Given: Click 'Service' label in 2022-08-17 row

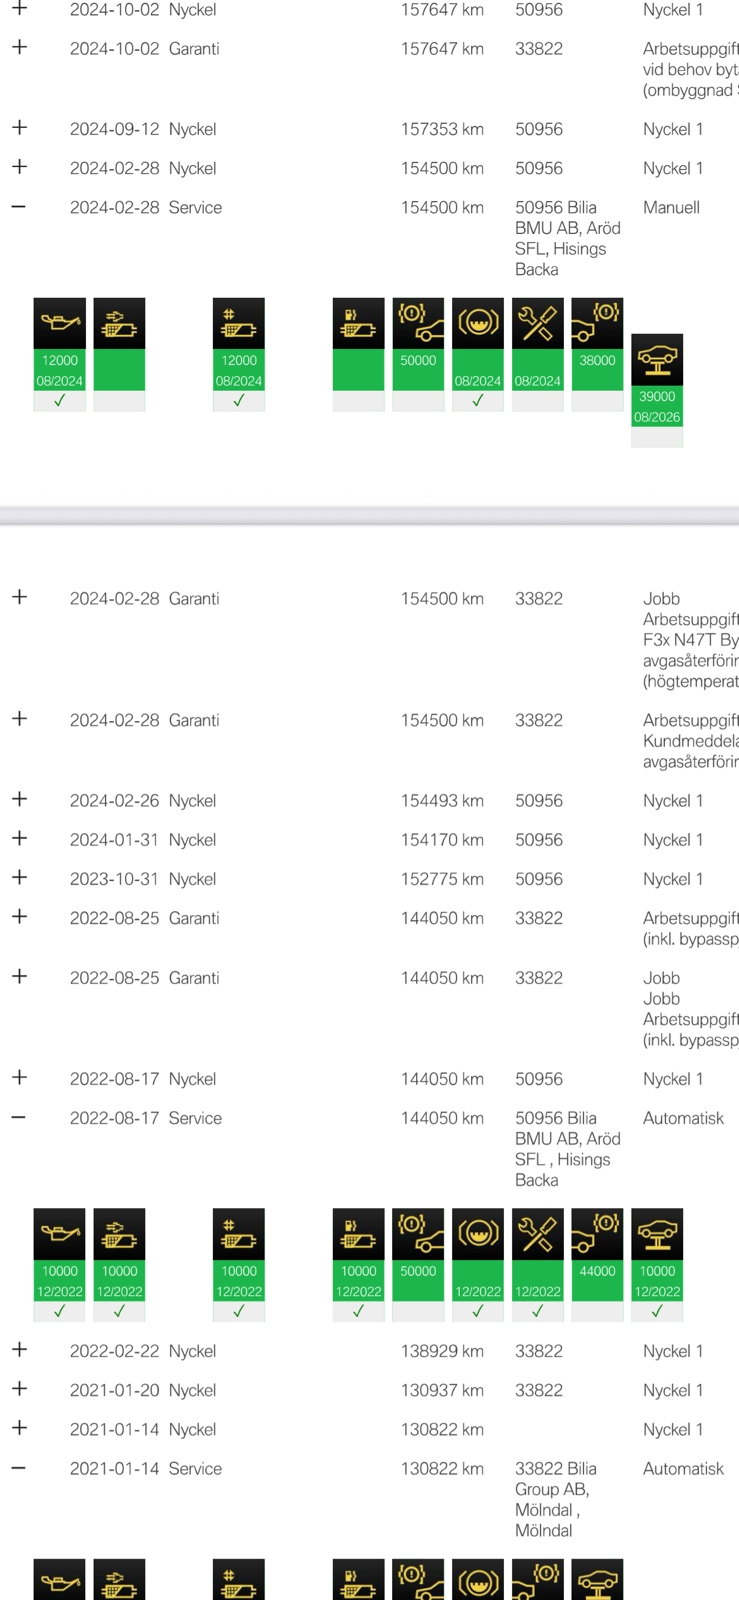Looking at the screenshot, I should (x=195, y=1118).
